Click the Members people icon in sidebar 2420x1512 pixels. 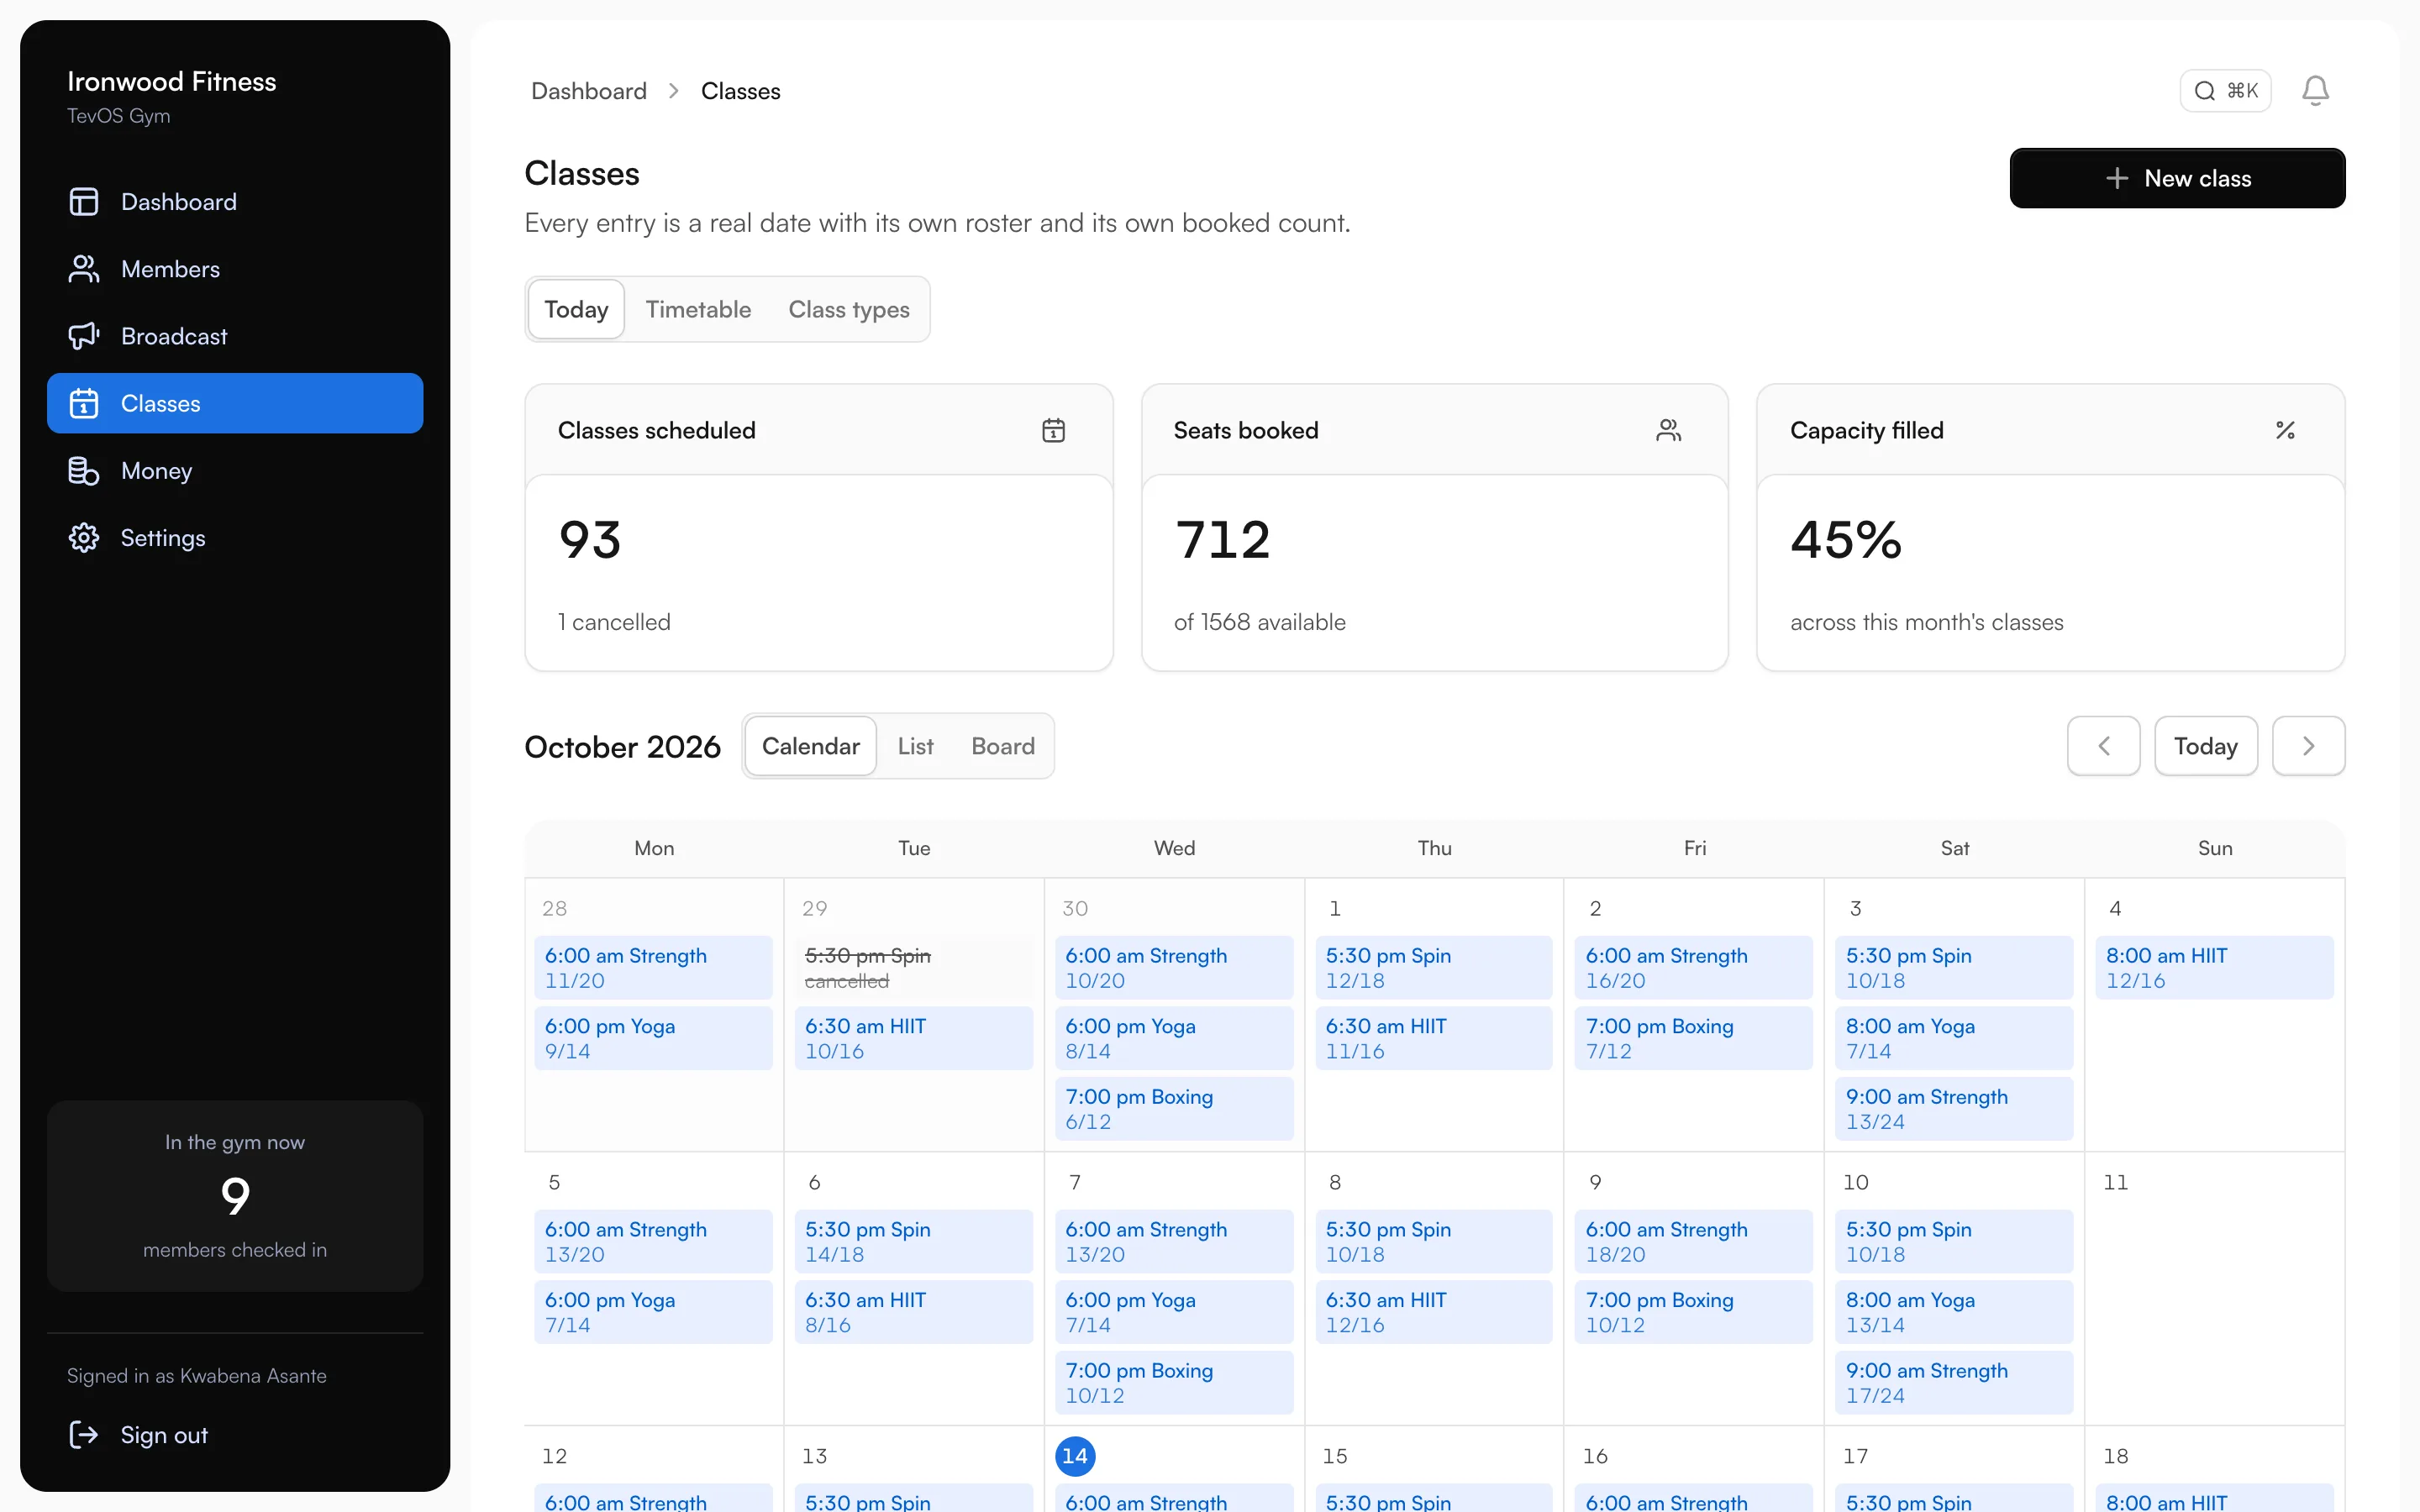pos(84,269)
